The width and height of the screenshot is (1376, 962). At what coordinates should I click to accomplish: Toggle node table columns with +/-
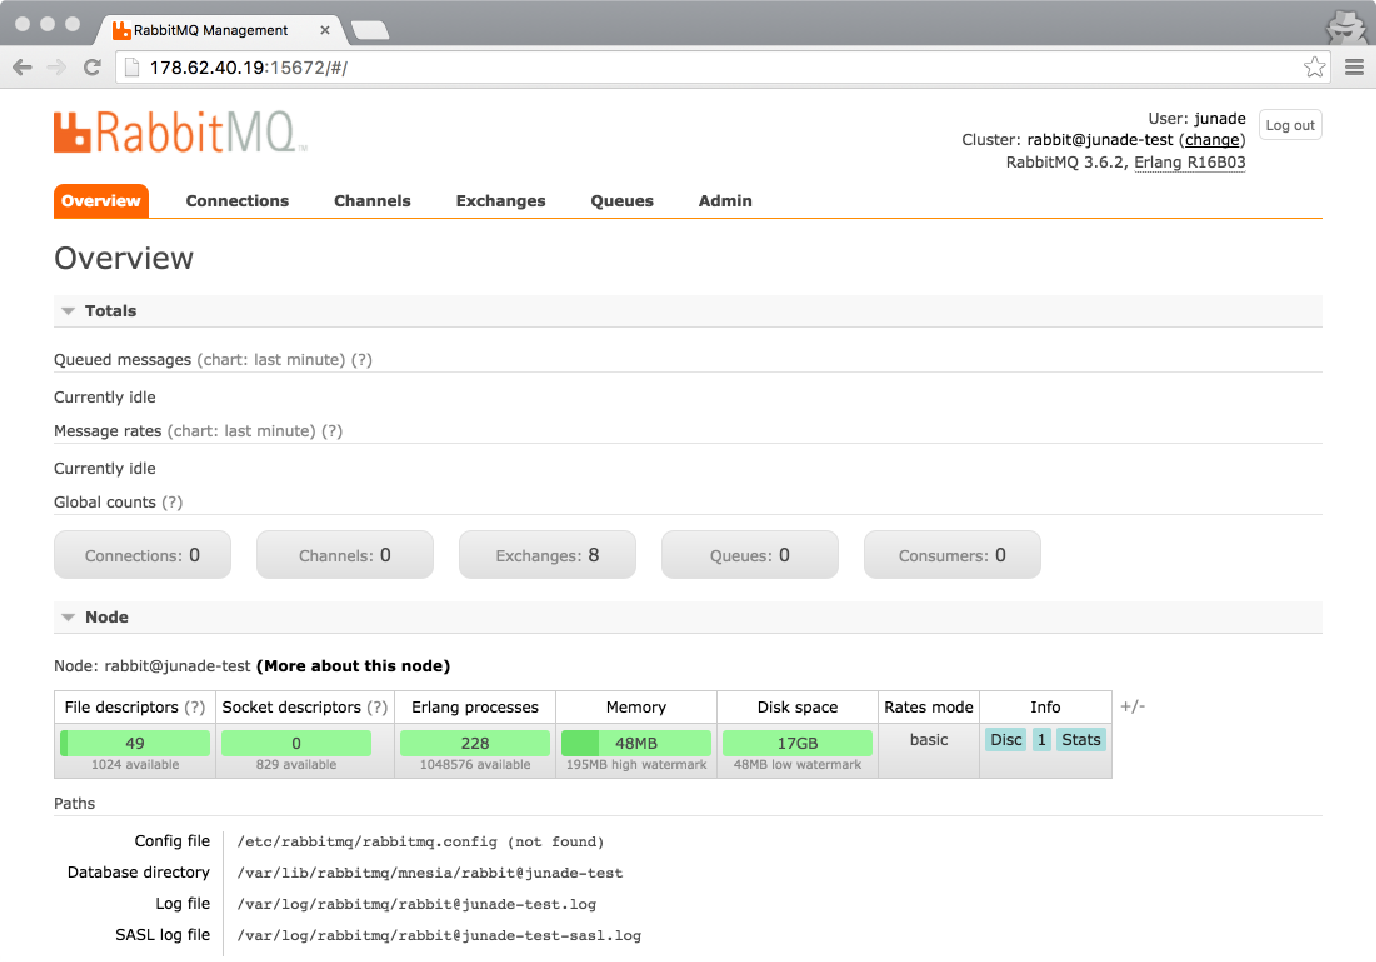[1132, 706]
